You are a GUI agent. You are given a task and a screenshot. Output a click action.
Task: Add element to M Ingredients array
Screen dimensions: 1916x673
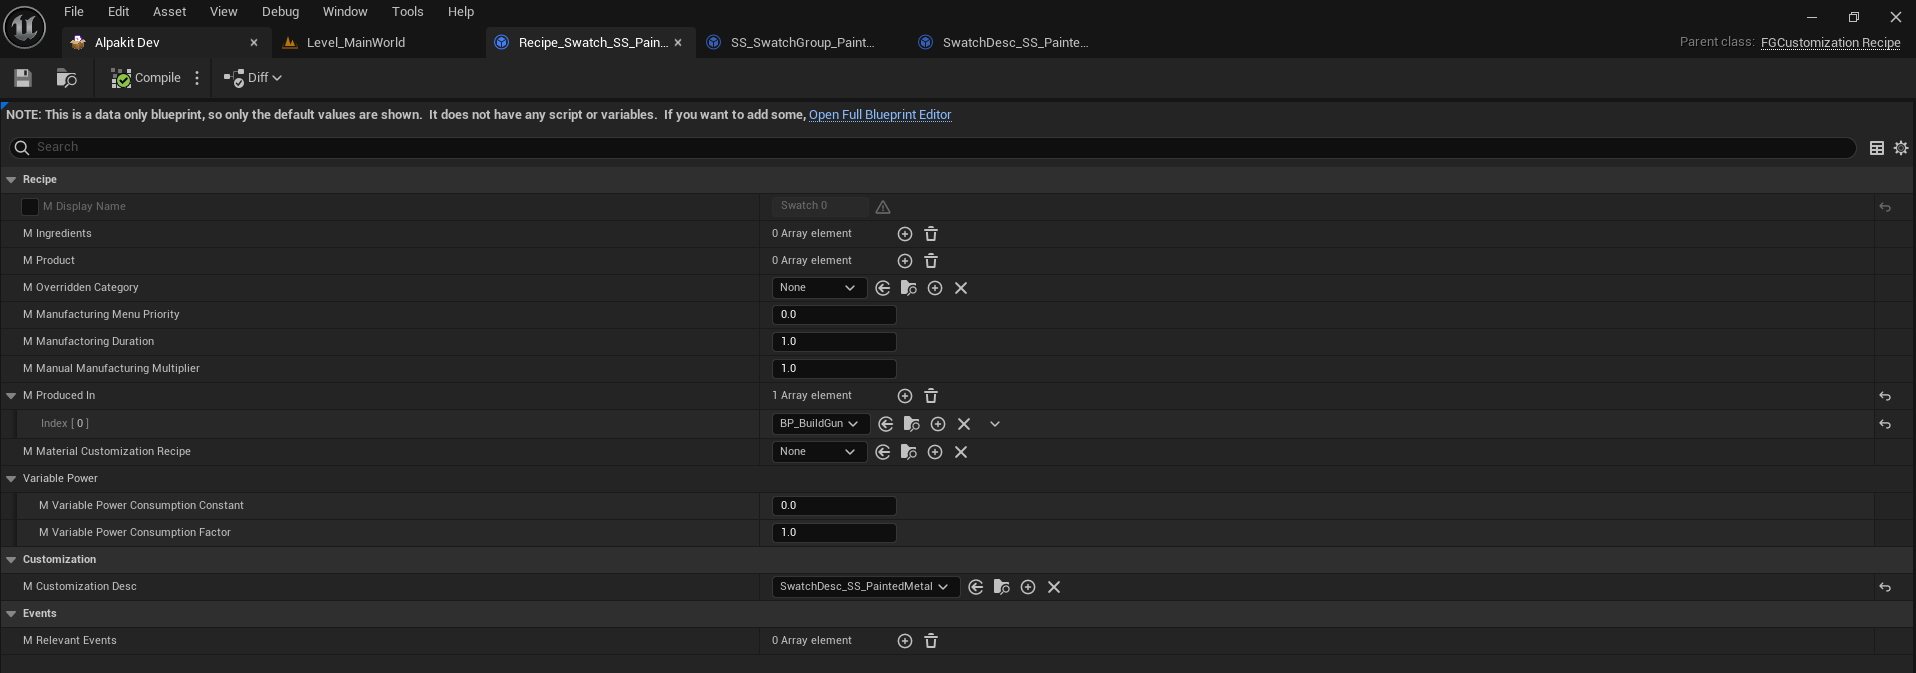(905, 234)
